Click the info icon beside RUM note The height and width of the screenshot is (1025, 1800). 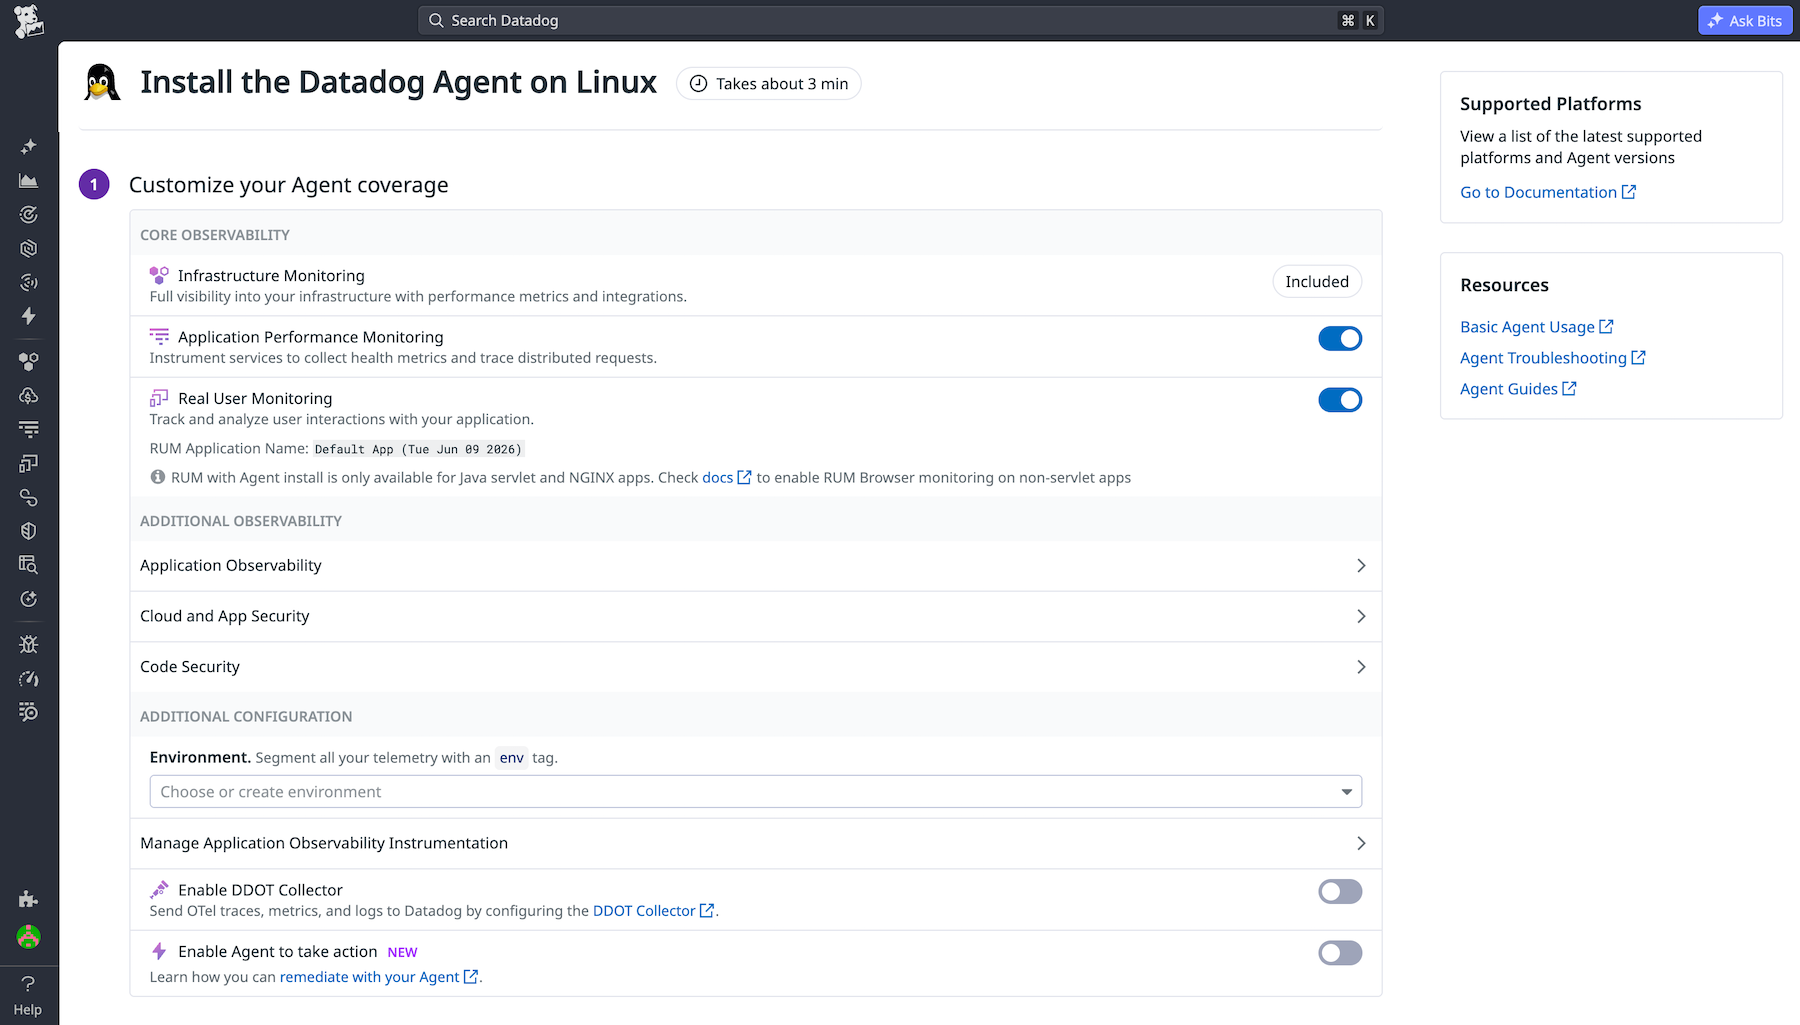pos(158,477)
